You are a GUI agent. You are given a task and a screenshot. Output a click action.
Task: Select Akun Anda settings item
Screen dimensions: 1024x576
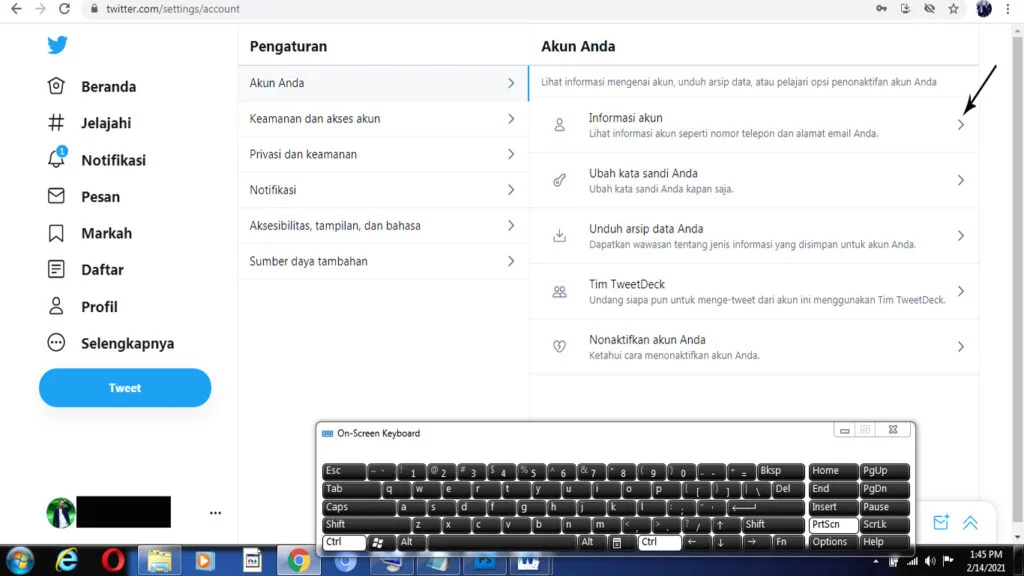point(383,83)
